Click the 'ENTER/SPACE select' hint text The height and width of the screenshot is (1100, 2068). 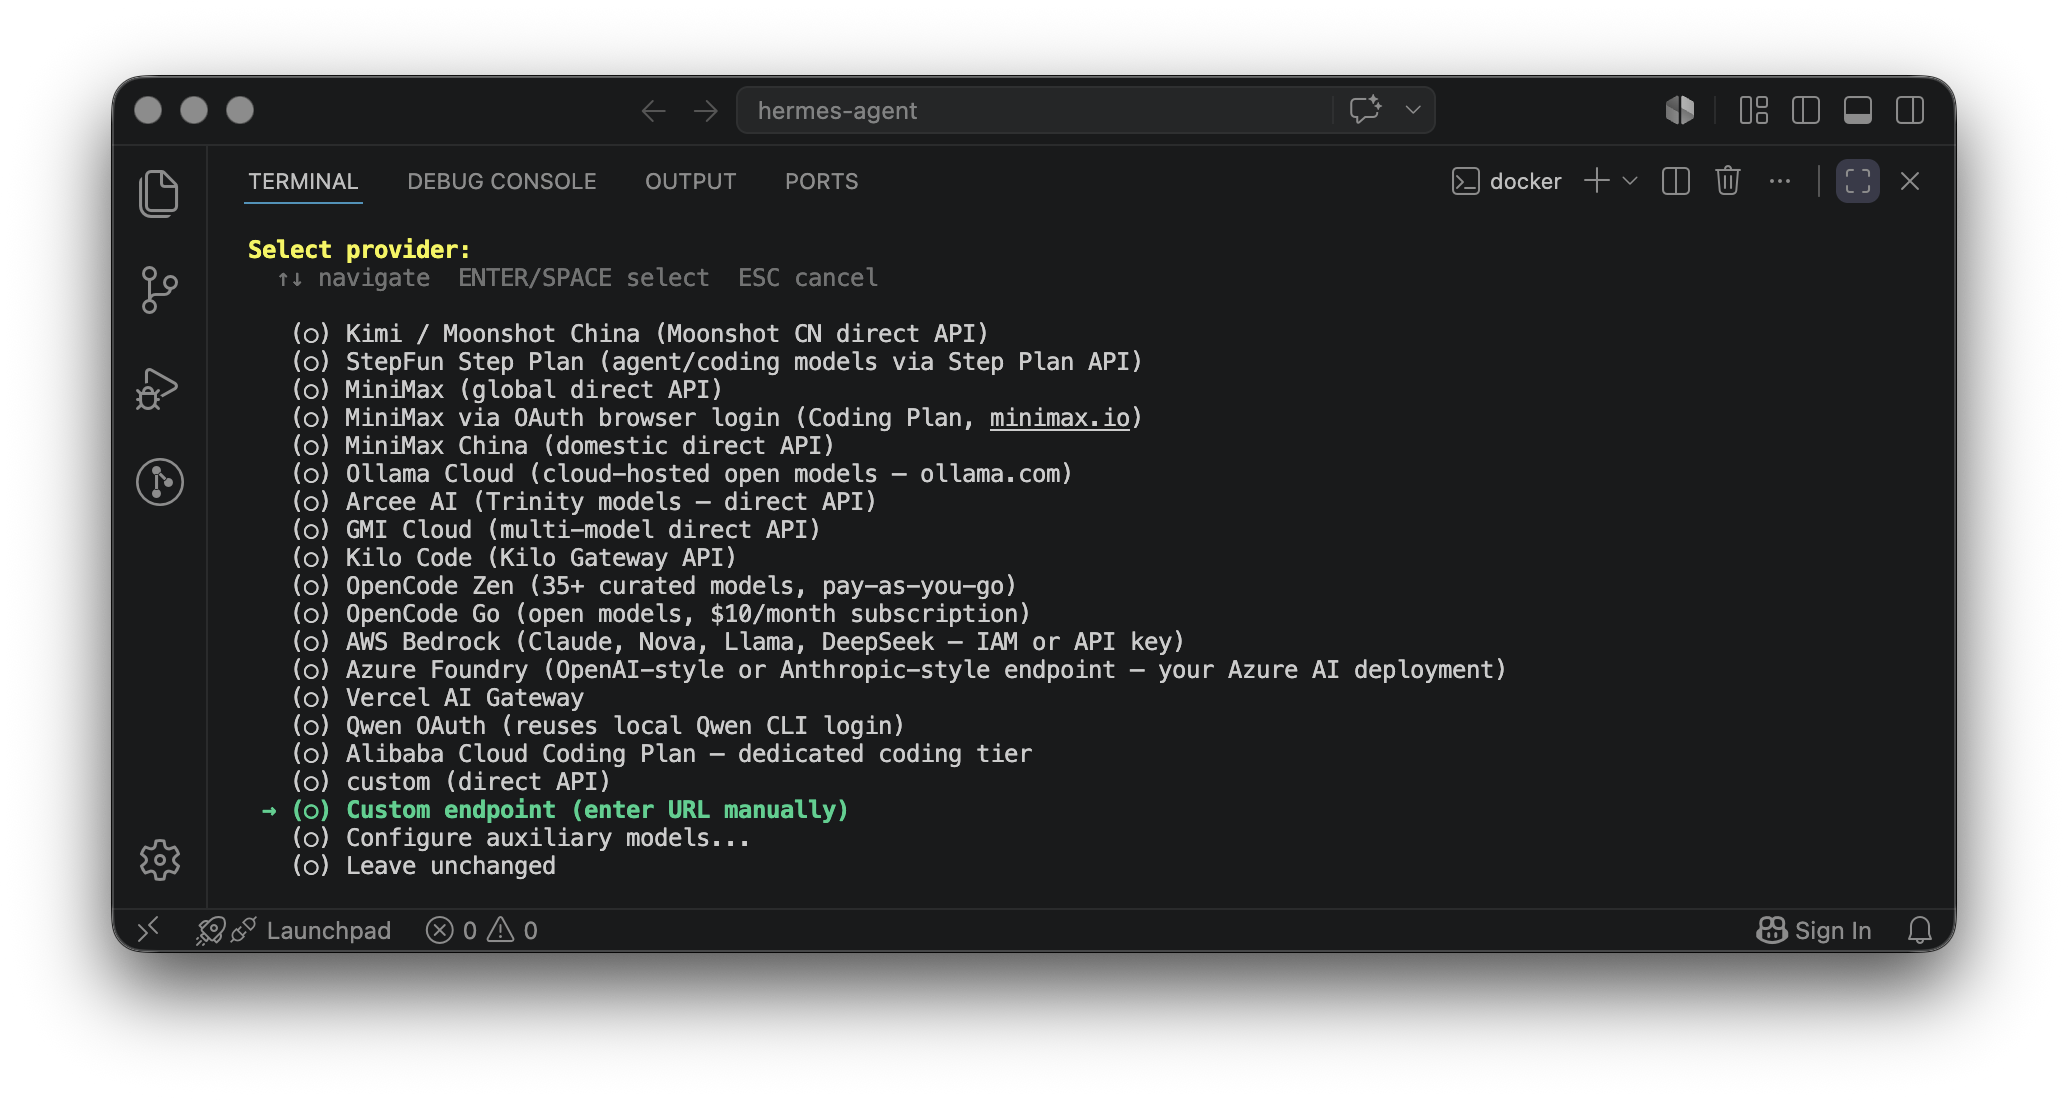584,278
